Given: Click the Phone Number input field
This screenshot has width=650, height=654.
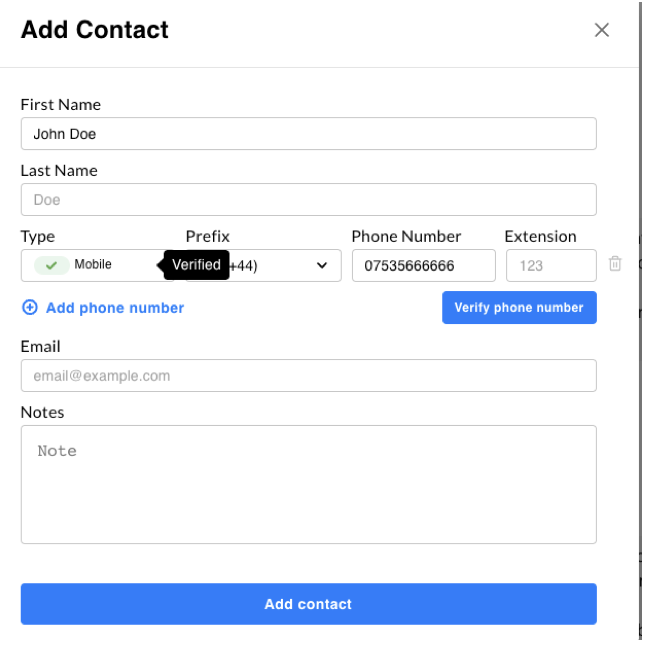Looking at the screenshot, I should tap(423, 265).
